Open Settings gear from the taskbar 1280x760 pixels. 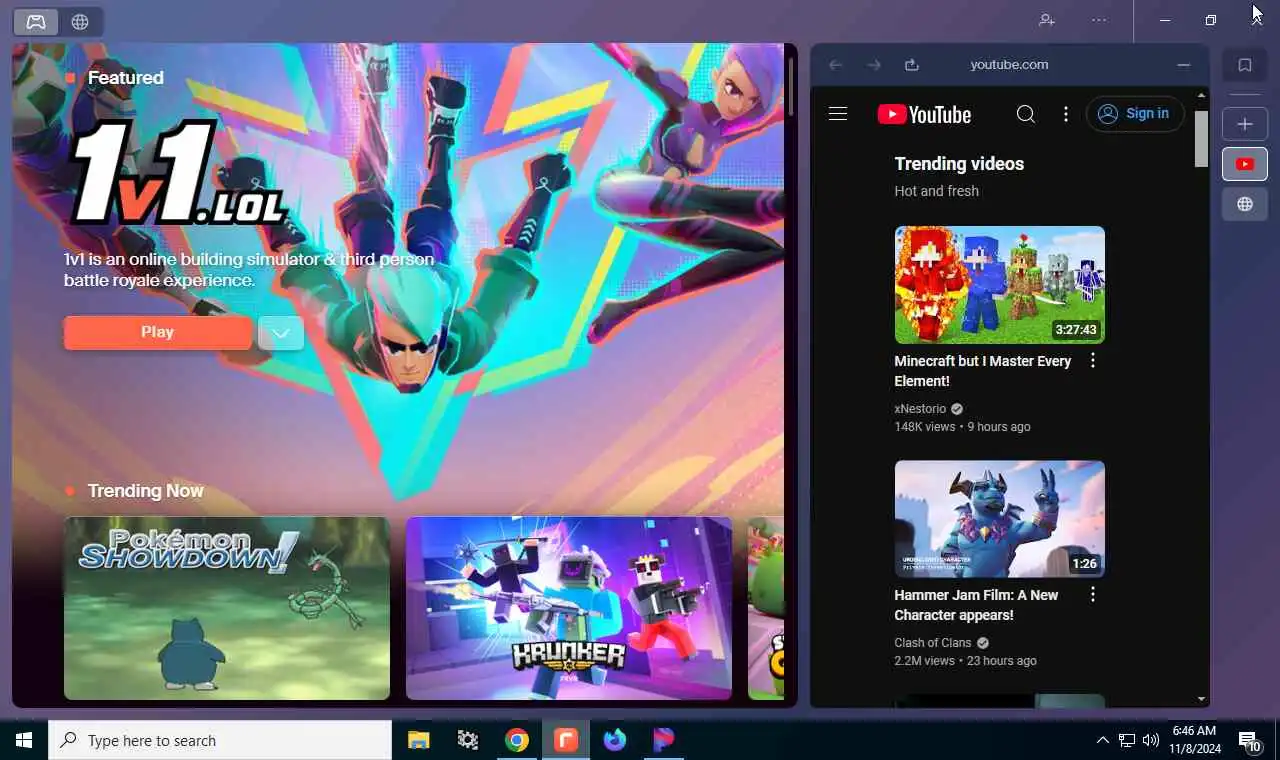tap(467, 740)
